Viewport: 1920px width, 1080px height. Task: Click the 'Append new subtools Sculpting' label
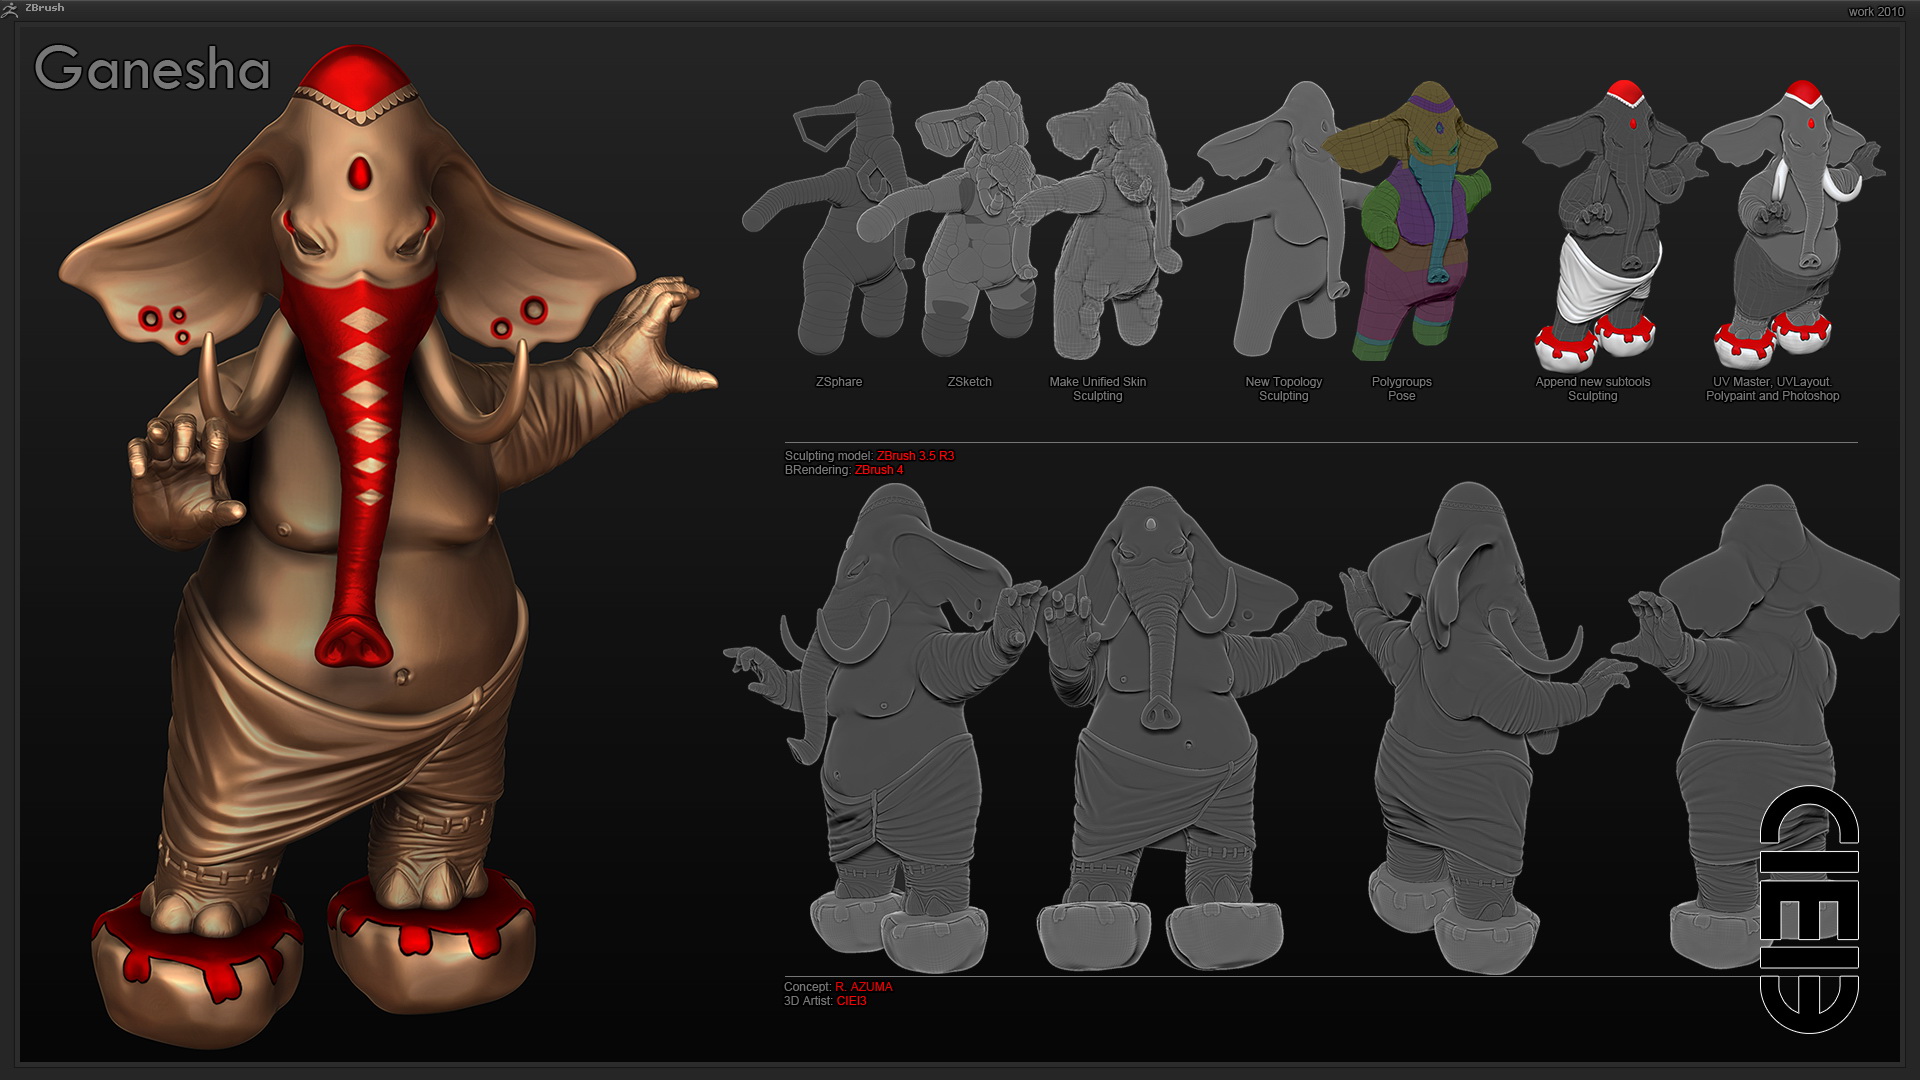click(x=1593, y=389)
